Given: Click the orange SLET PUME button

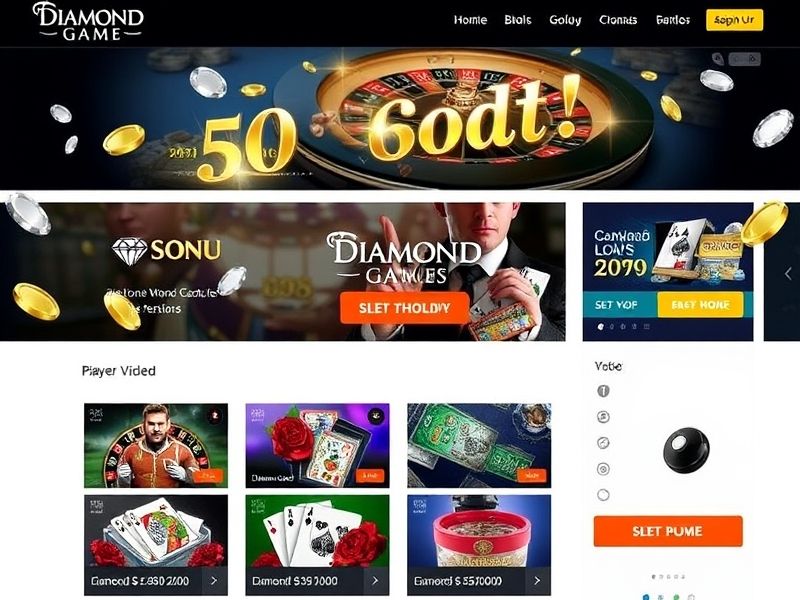Looking at the screenshot, I should pos(668,531).
